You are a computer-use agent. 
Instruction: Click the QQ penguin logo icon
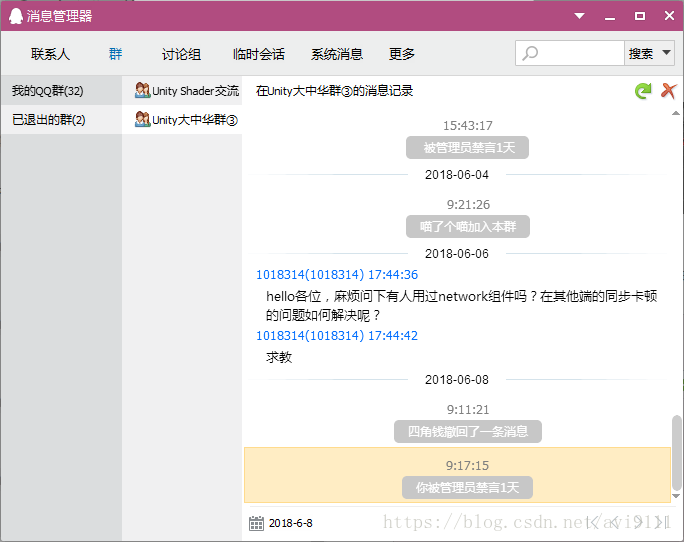[x=16, y=16]
